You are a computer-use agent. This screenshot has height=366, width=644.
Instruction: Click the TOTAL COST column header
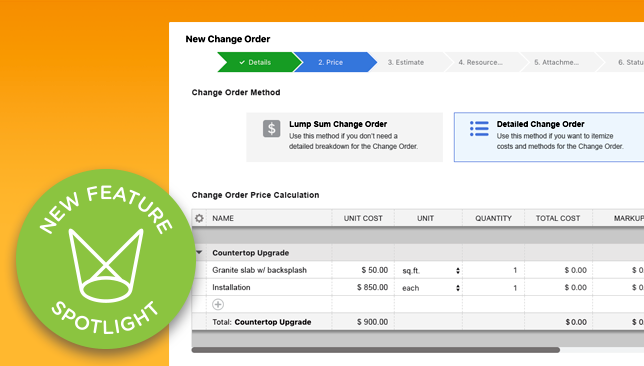558,218
